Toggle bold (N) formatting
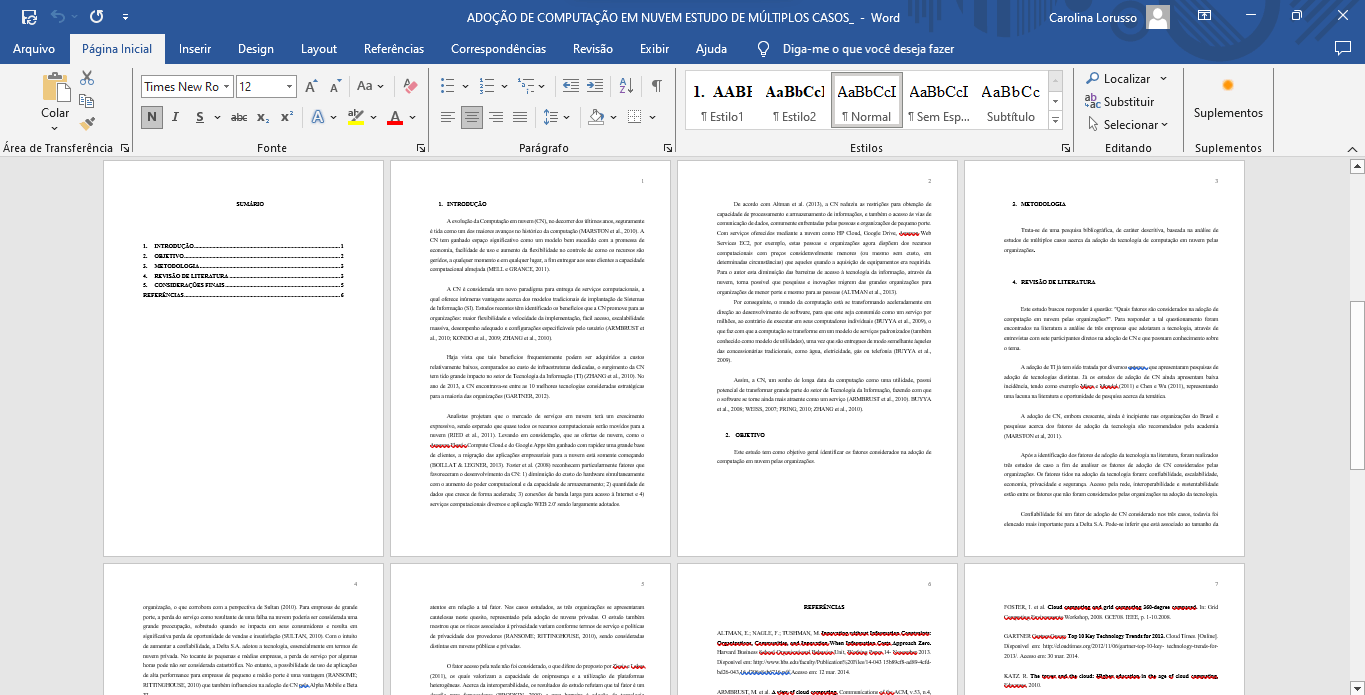 point(152,118)
